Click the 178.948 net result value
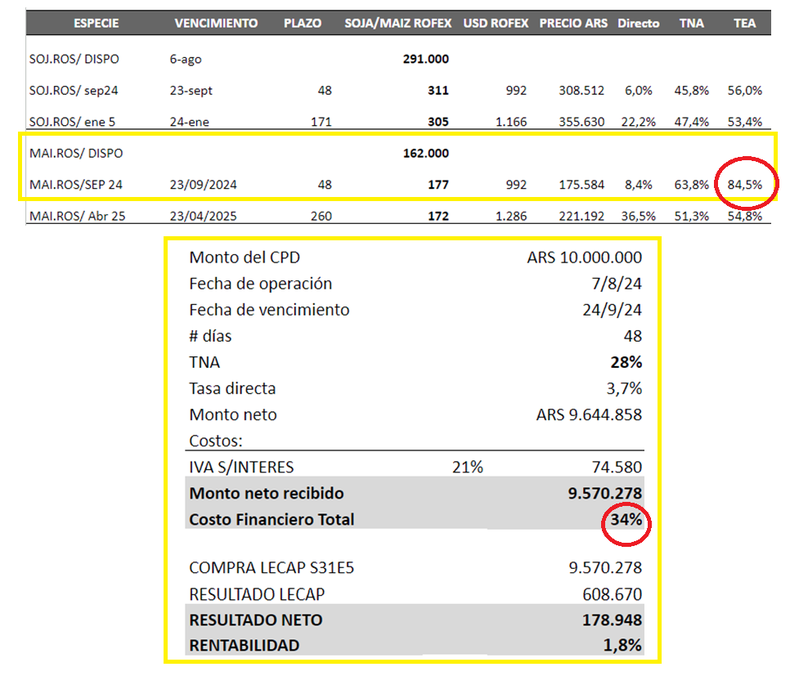The width and height of the screenshot is (790, 676). click(612, 620)
